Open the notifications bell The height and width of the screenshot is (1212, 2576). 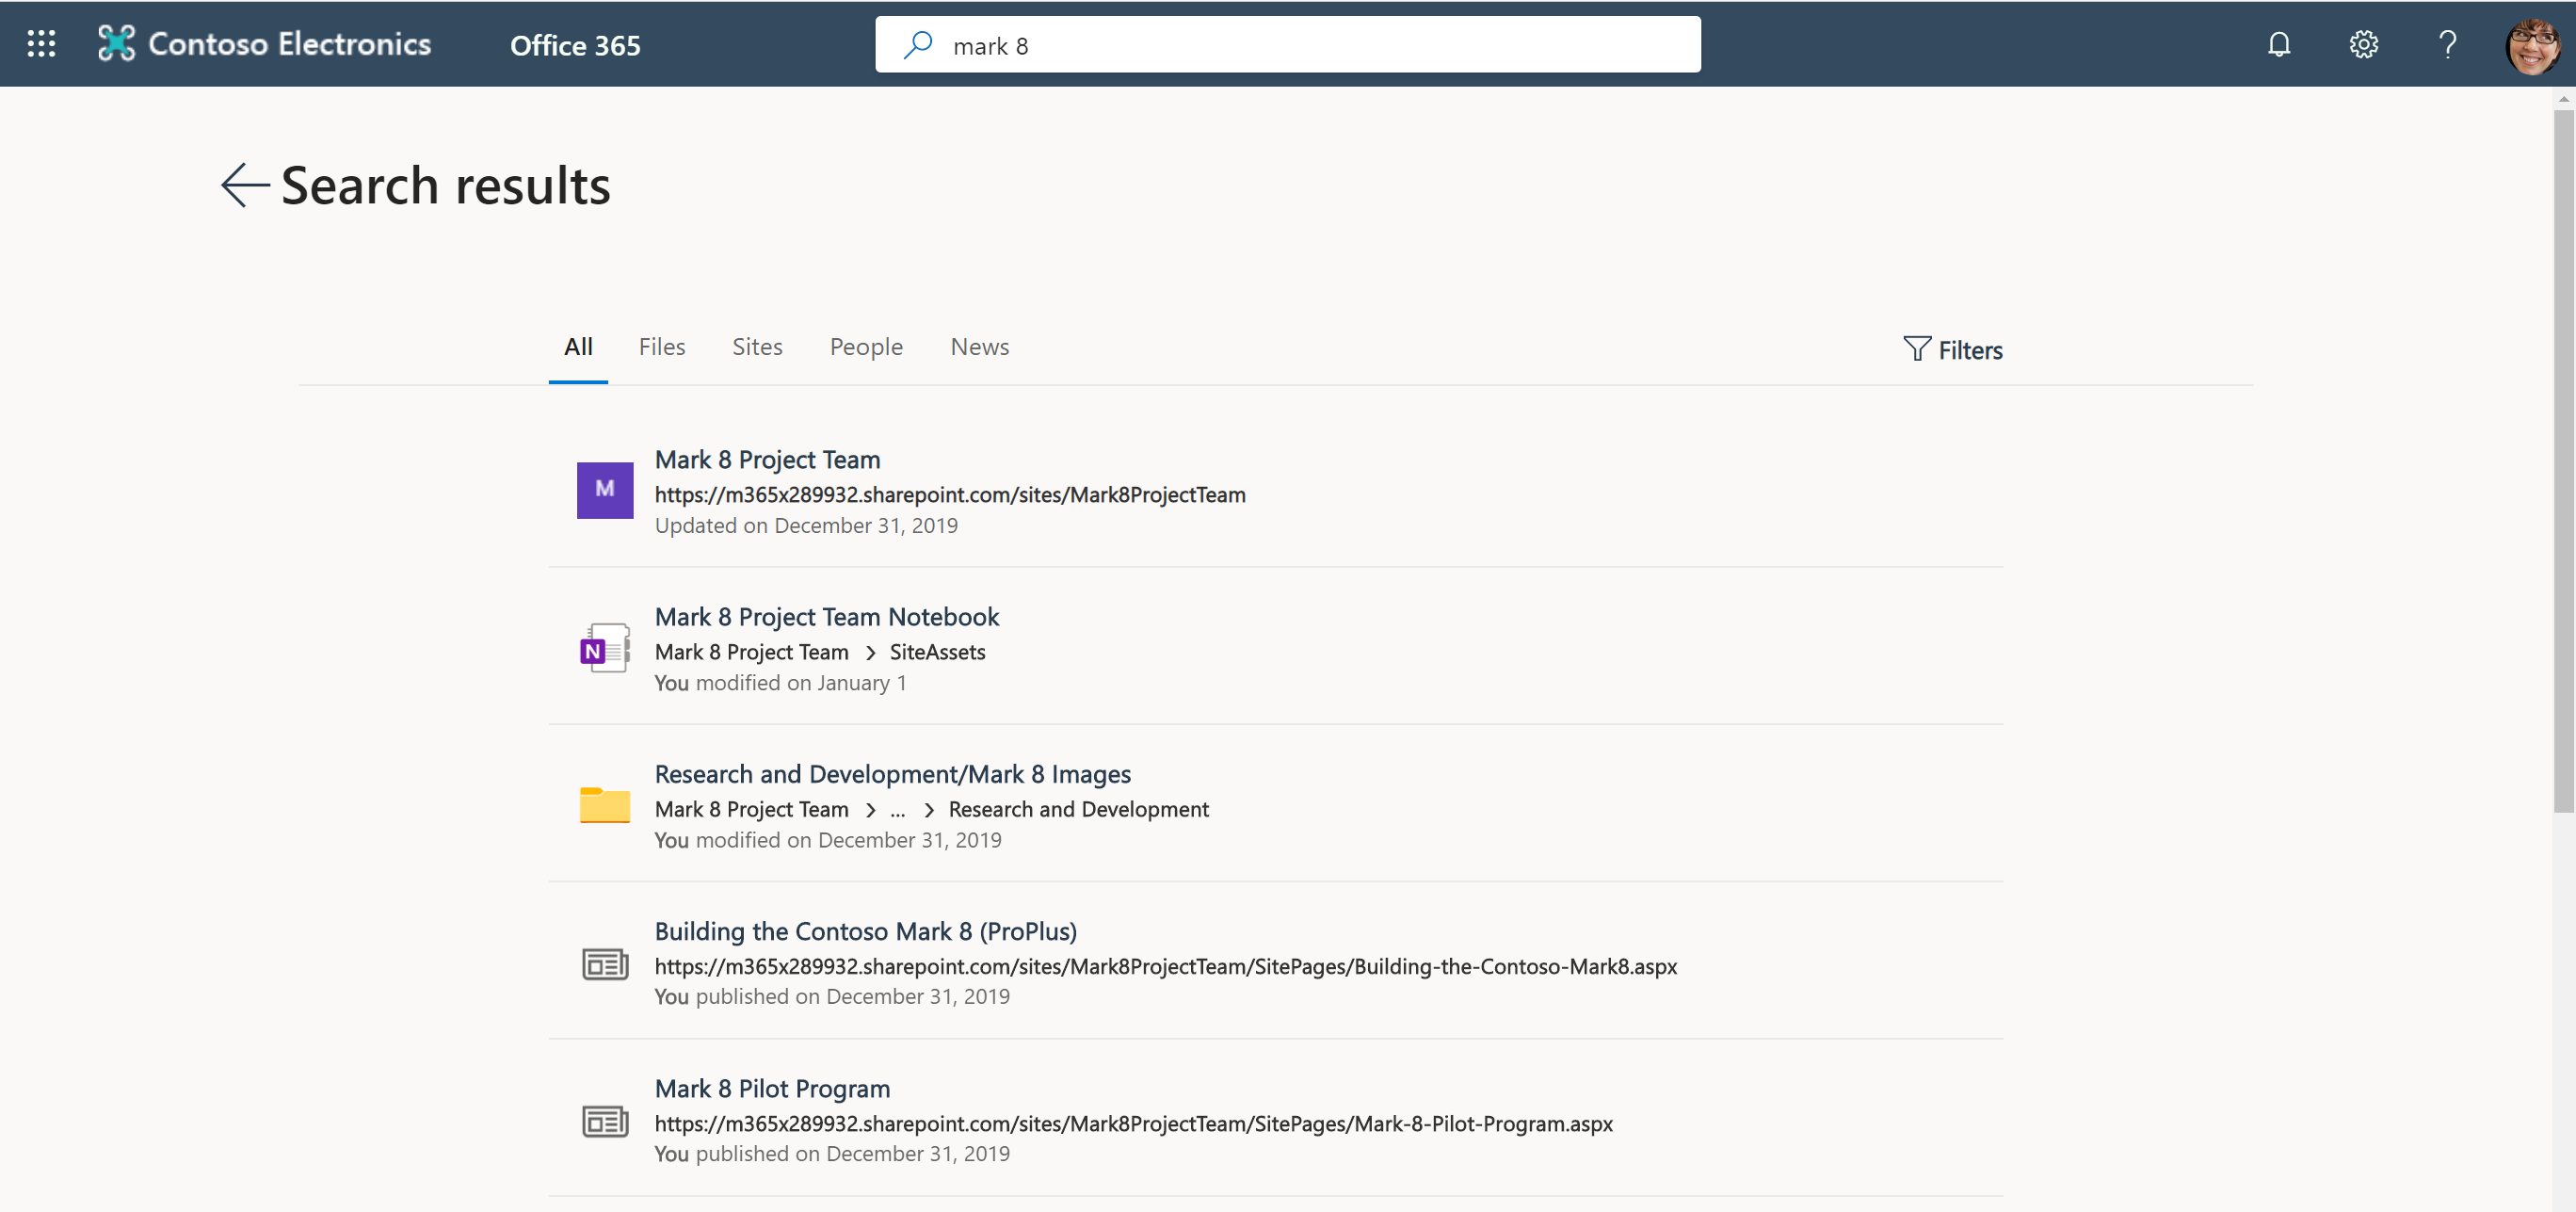click(2278, 44)
